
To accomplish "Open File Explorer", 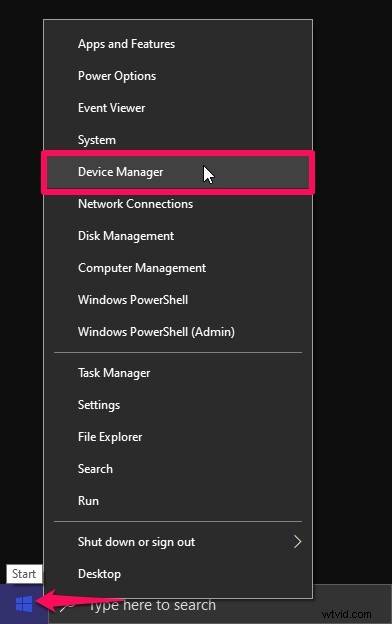I will [177, 437].
